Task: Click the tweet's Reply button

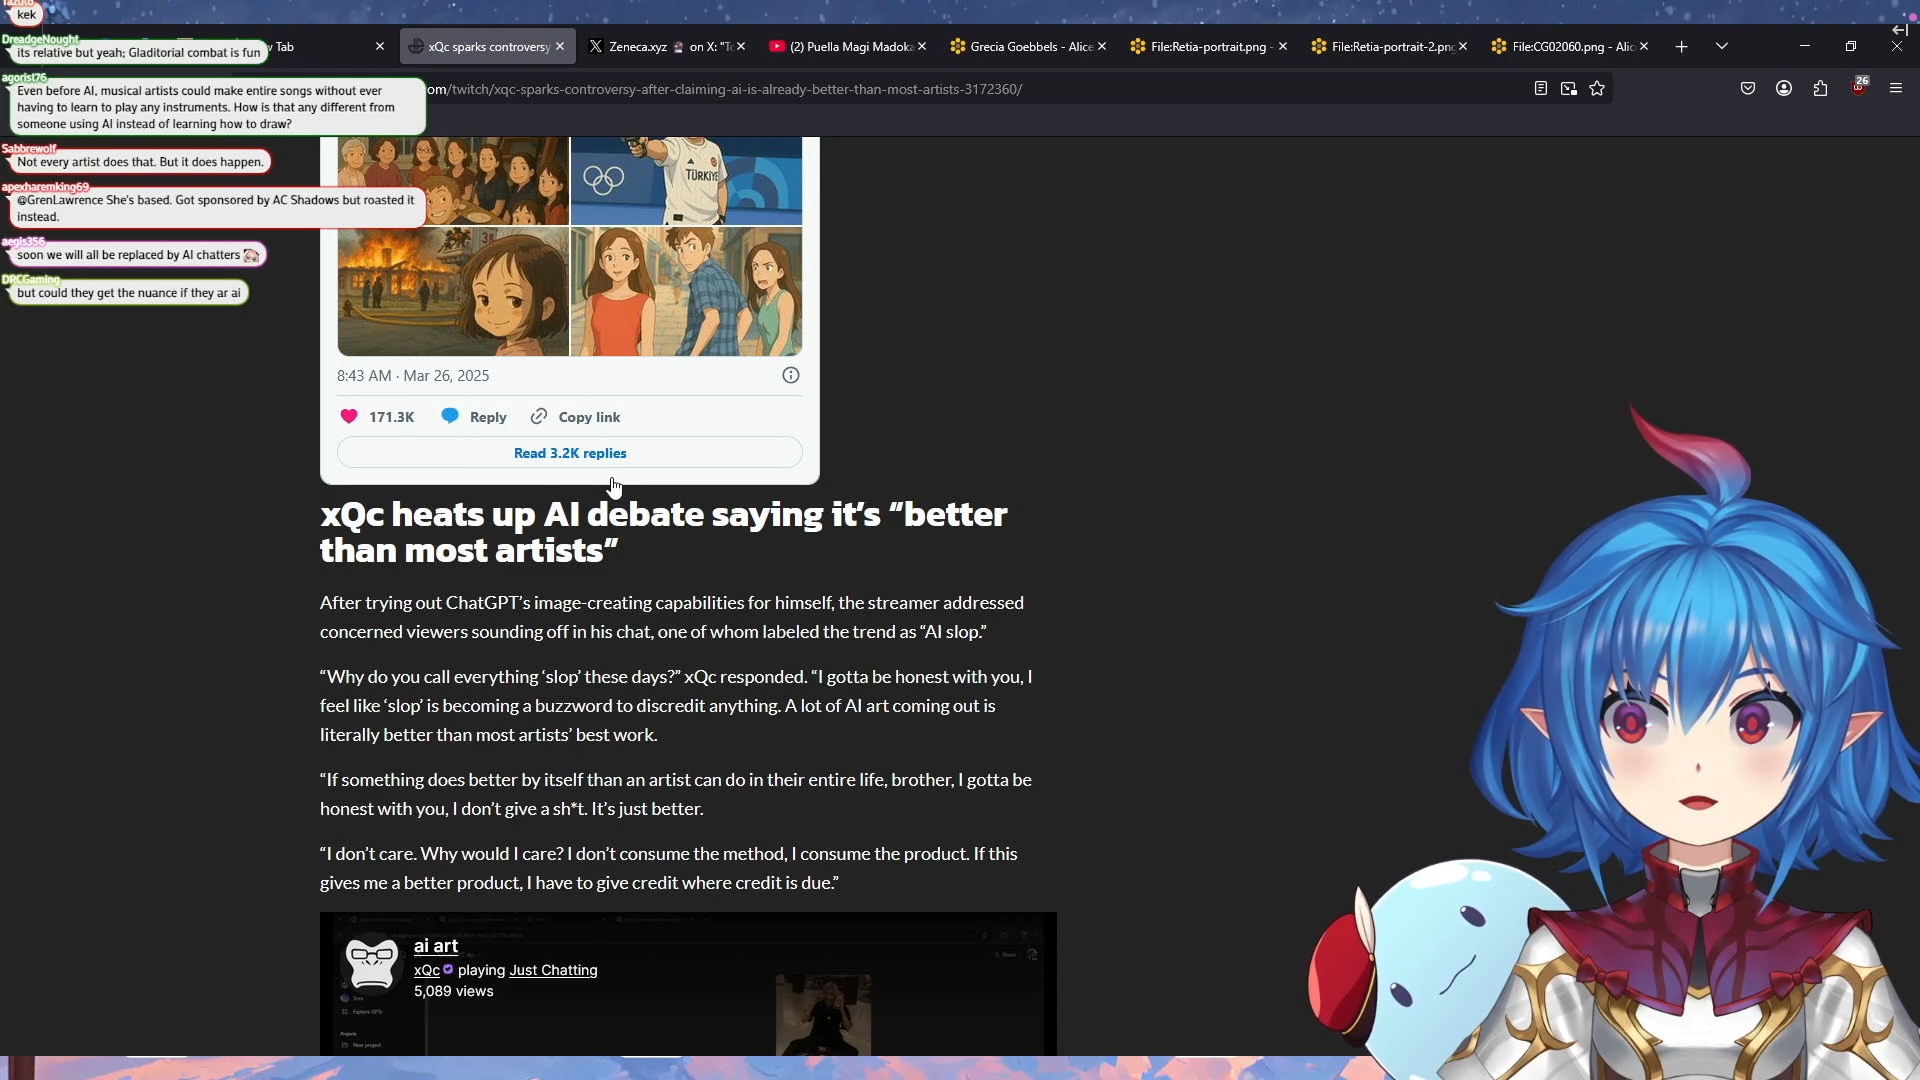Action: 475,417
